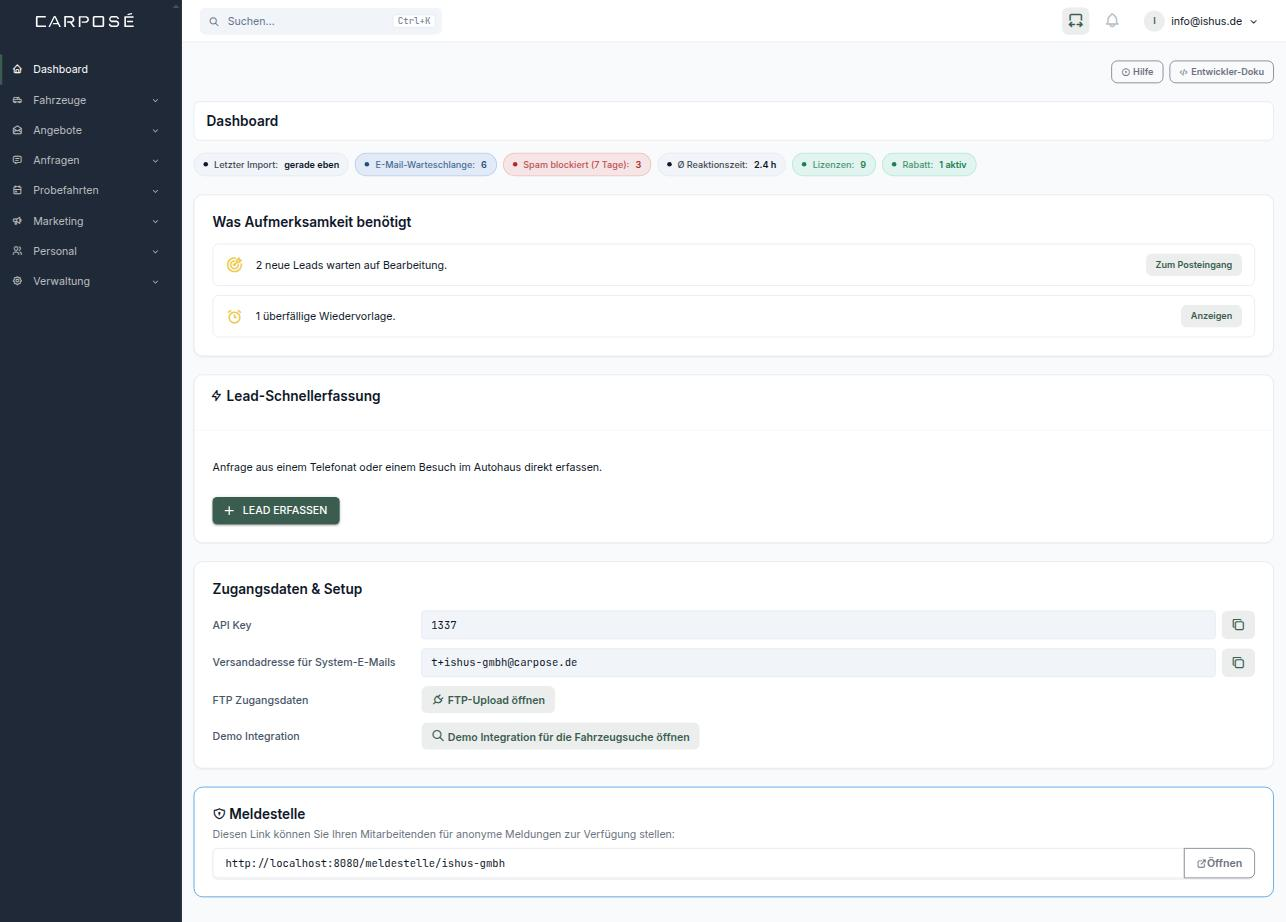Image resolution: width=1286 pixels, height=922 pixels.
Task: Open the Demo Integration für die Fahrzeugsuche
Action: coord(560,736)
